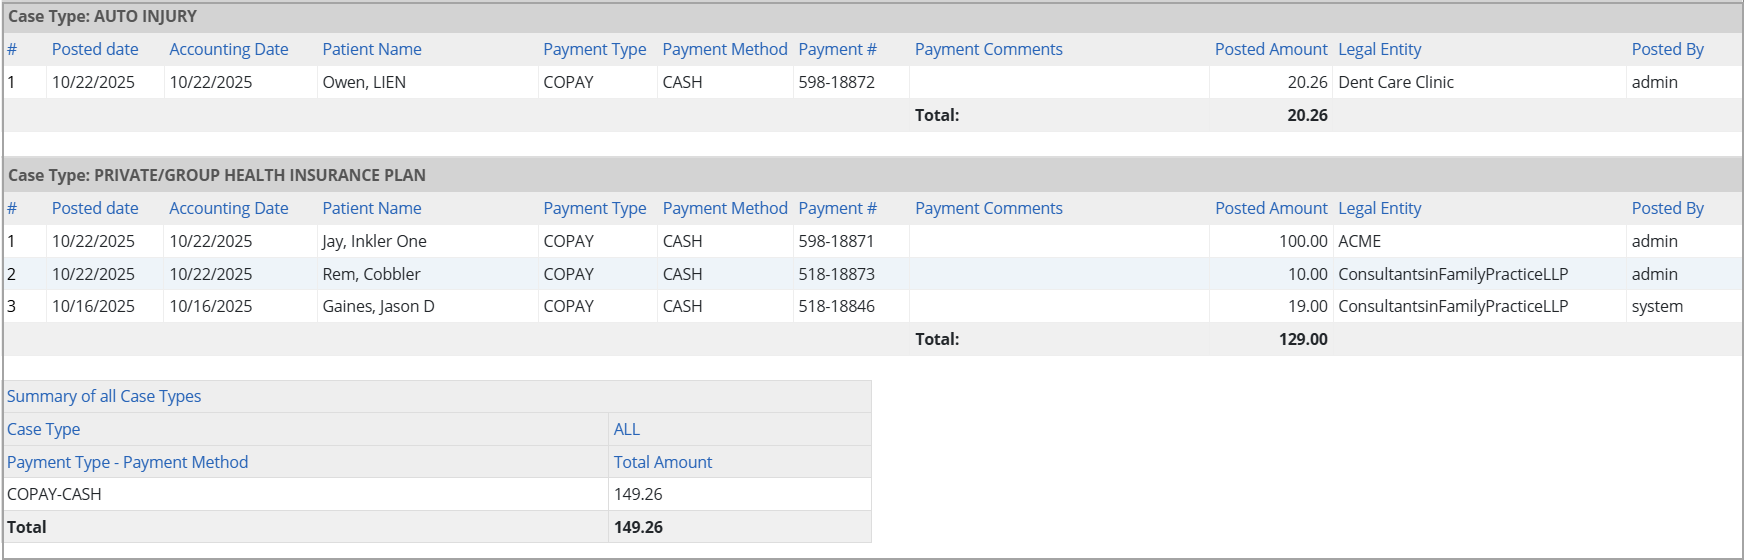Screen dimensions: 1744x560
Task: Click the Total Amount header in summary
Action: tap(662, 462)
